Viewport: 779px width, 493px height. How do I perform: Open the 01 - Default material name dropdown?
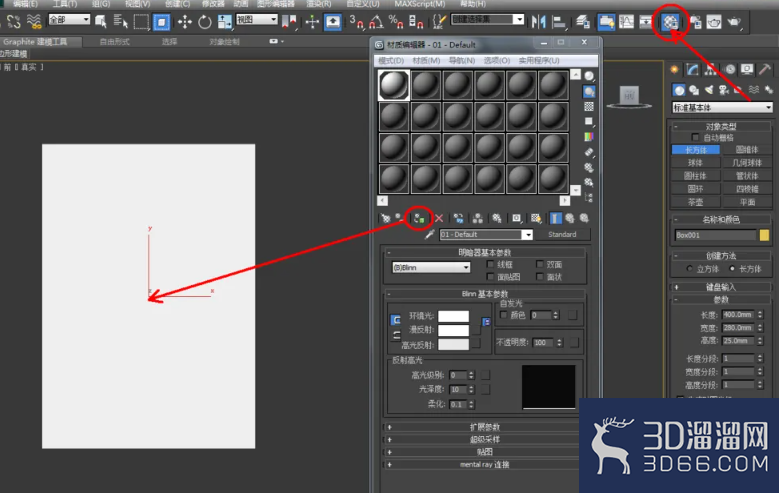coord(486,235)
